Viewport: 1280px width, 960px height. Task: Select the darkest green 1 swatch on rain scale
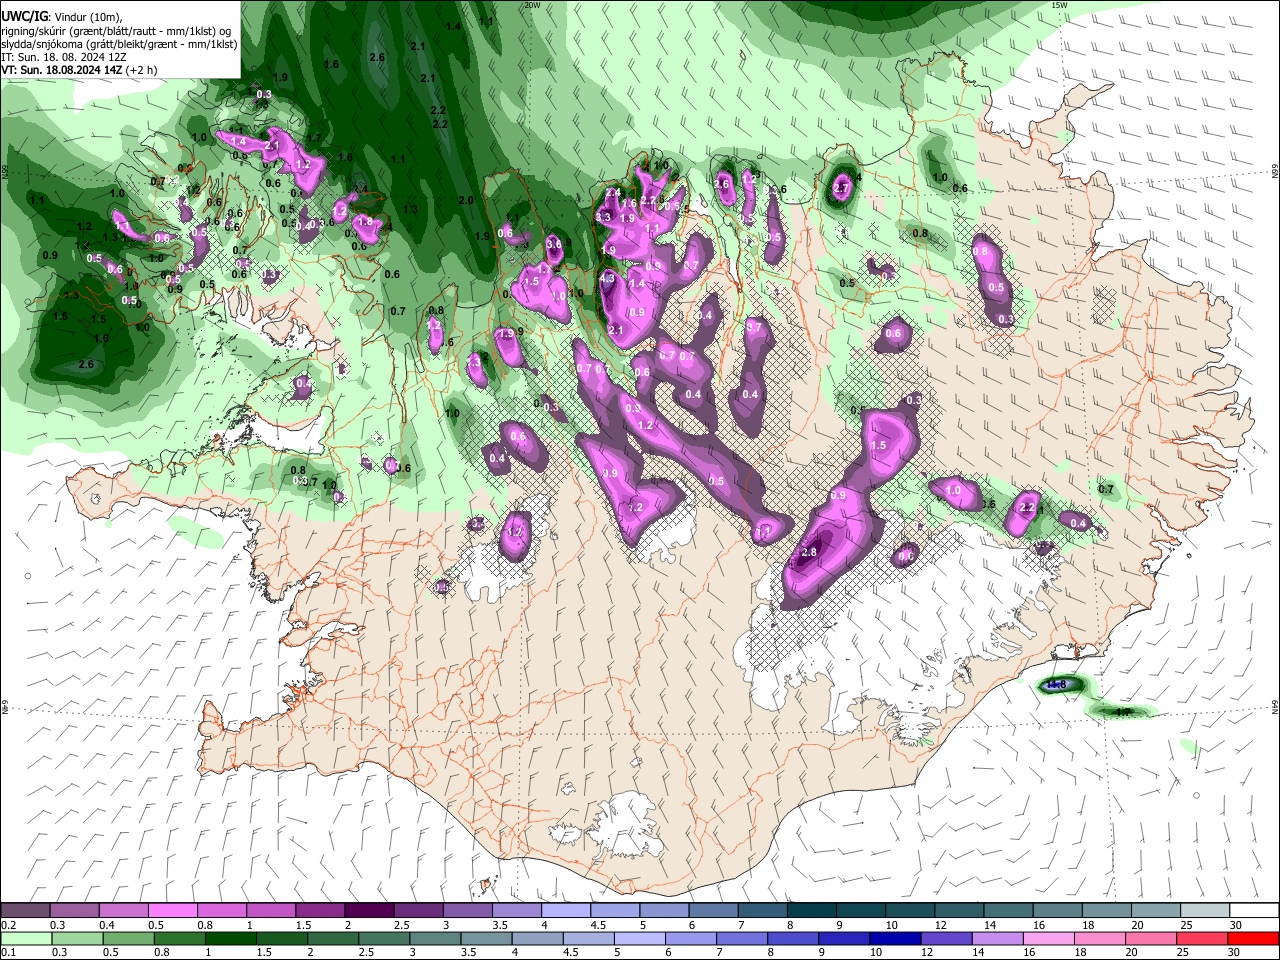(x=231, y=938)
